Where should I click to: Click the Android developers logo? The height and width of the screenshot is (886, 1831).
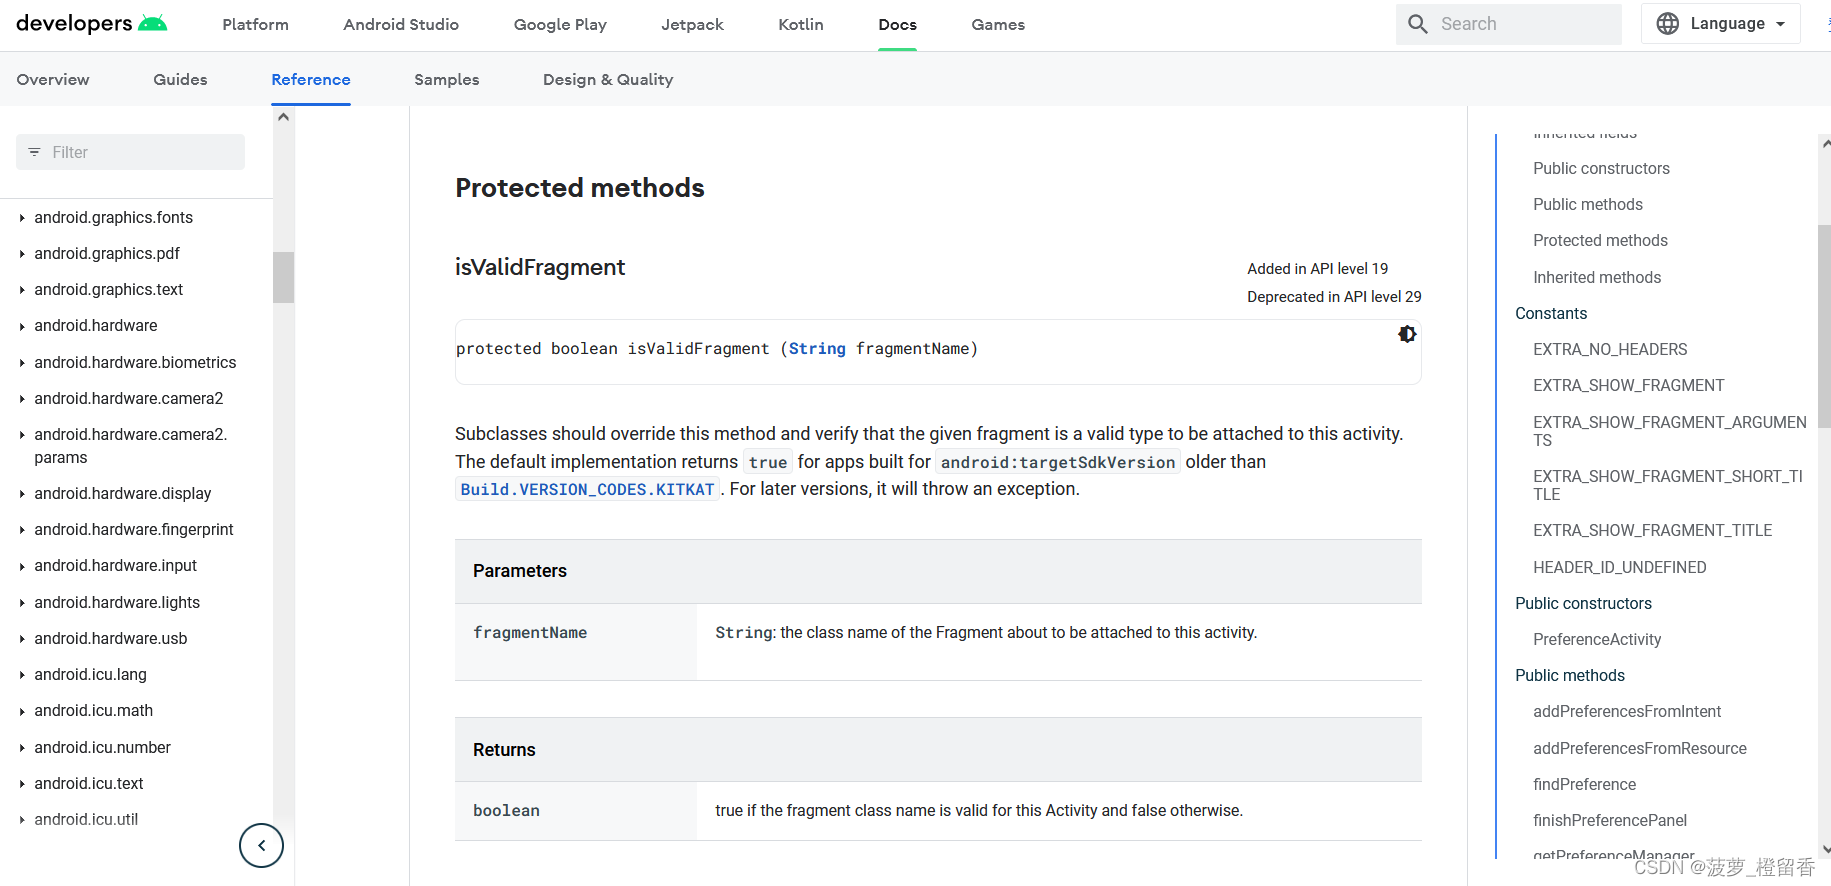click(x=91, y=24)
